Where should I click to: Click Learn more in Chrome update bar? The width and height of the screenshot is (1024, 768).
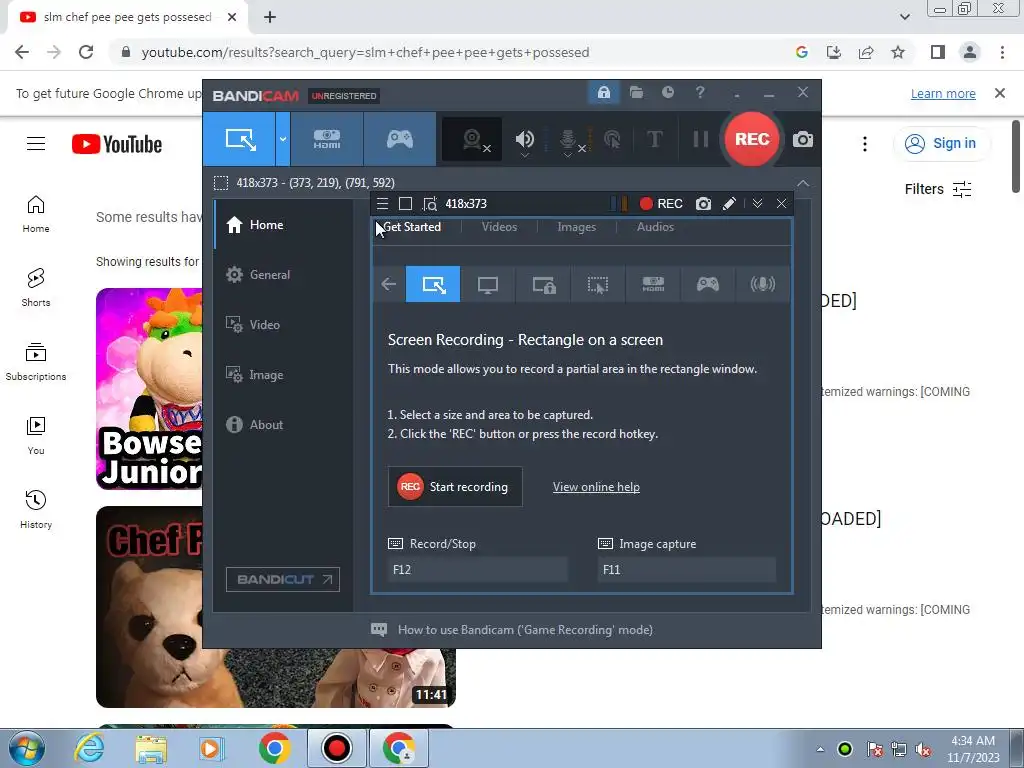[x=943, y=93]
